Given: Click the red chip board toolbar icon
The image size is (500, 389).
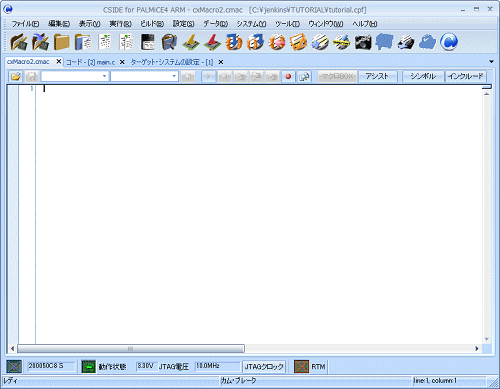Looking at the screenshot, I should (212, 42).
